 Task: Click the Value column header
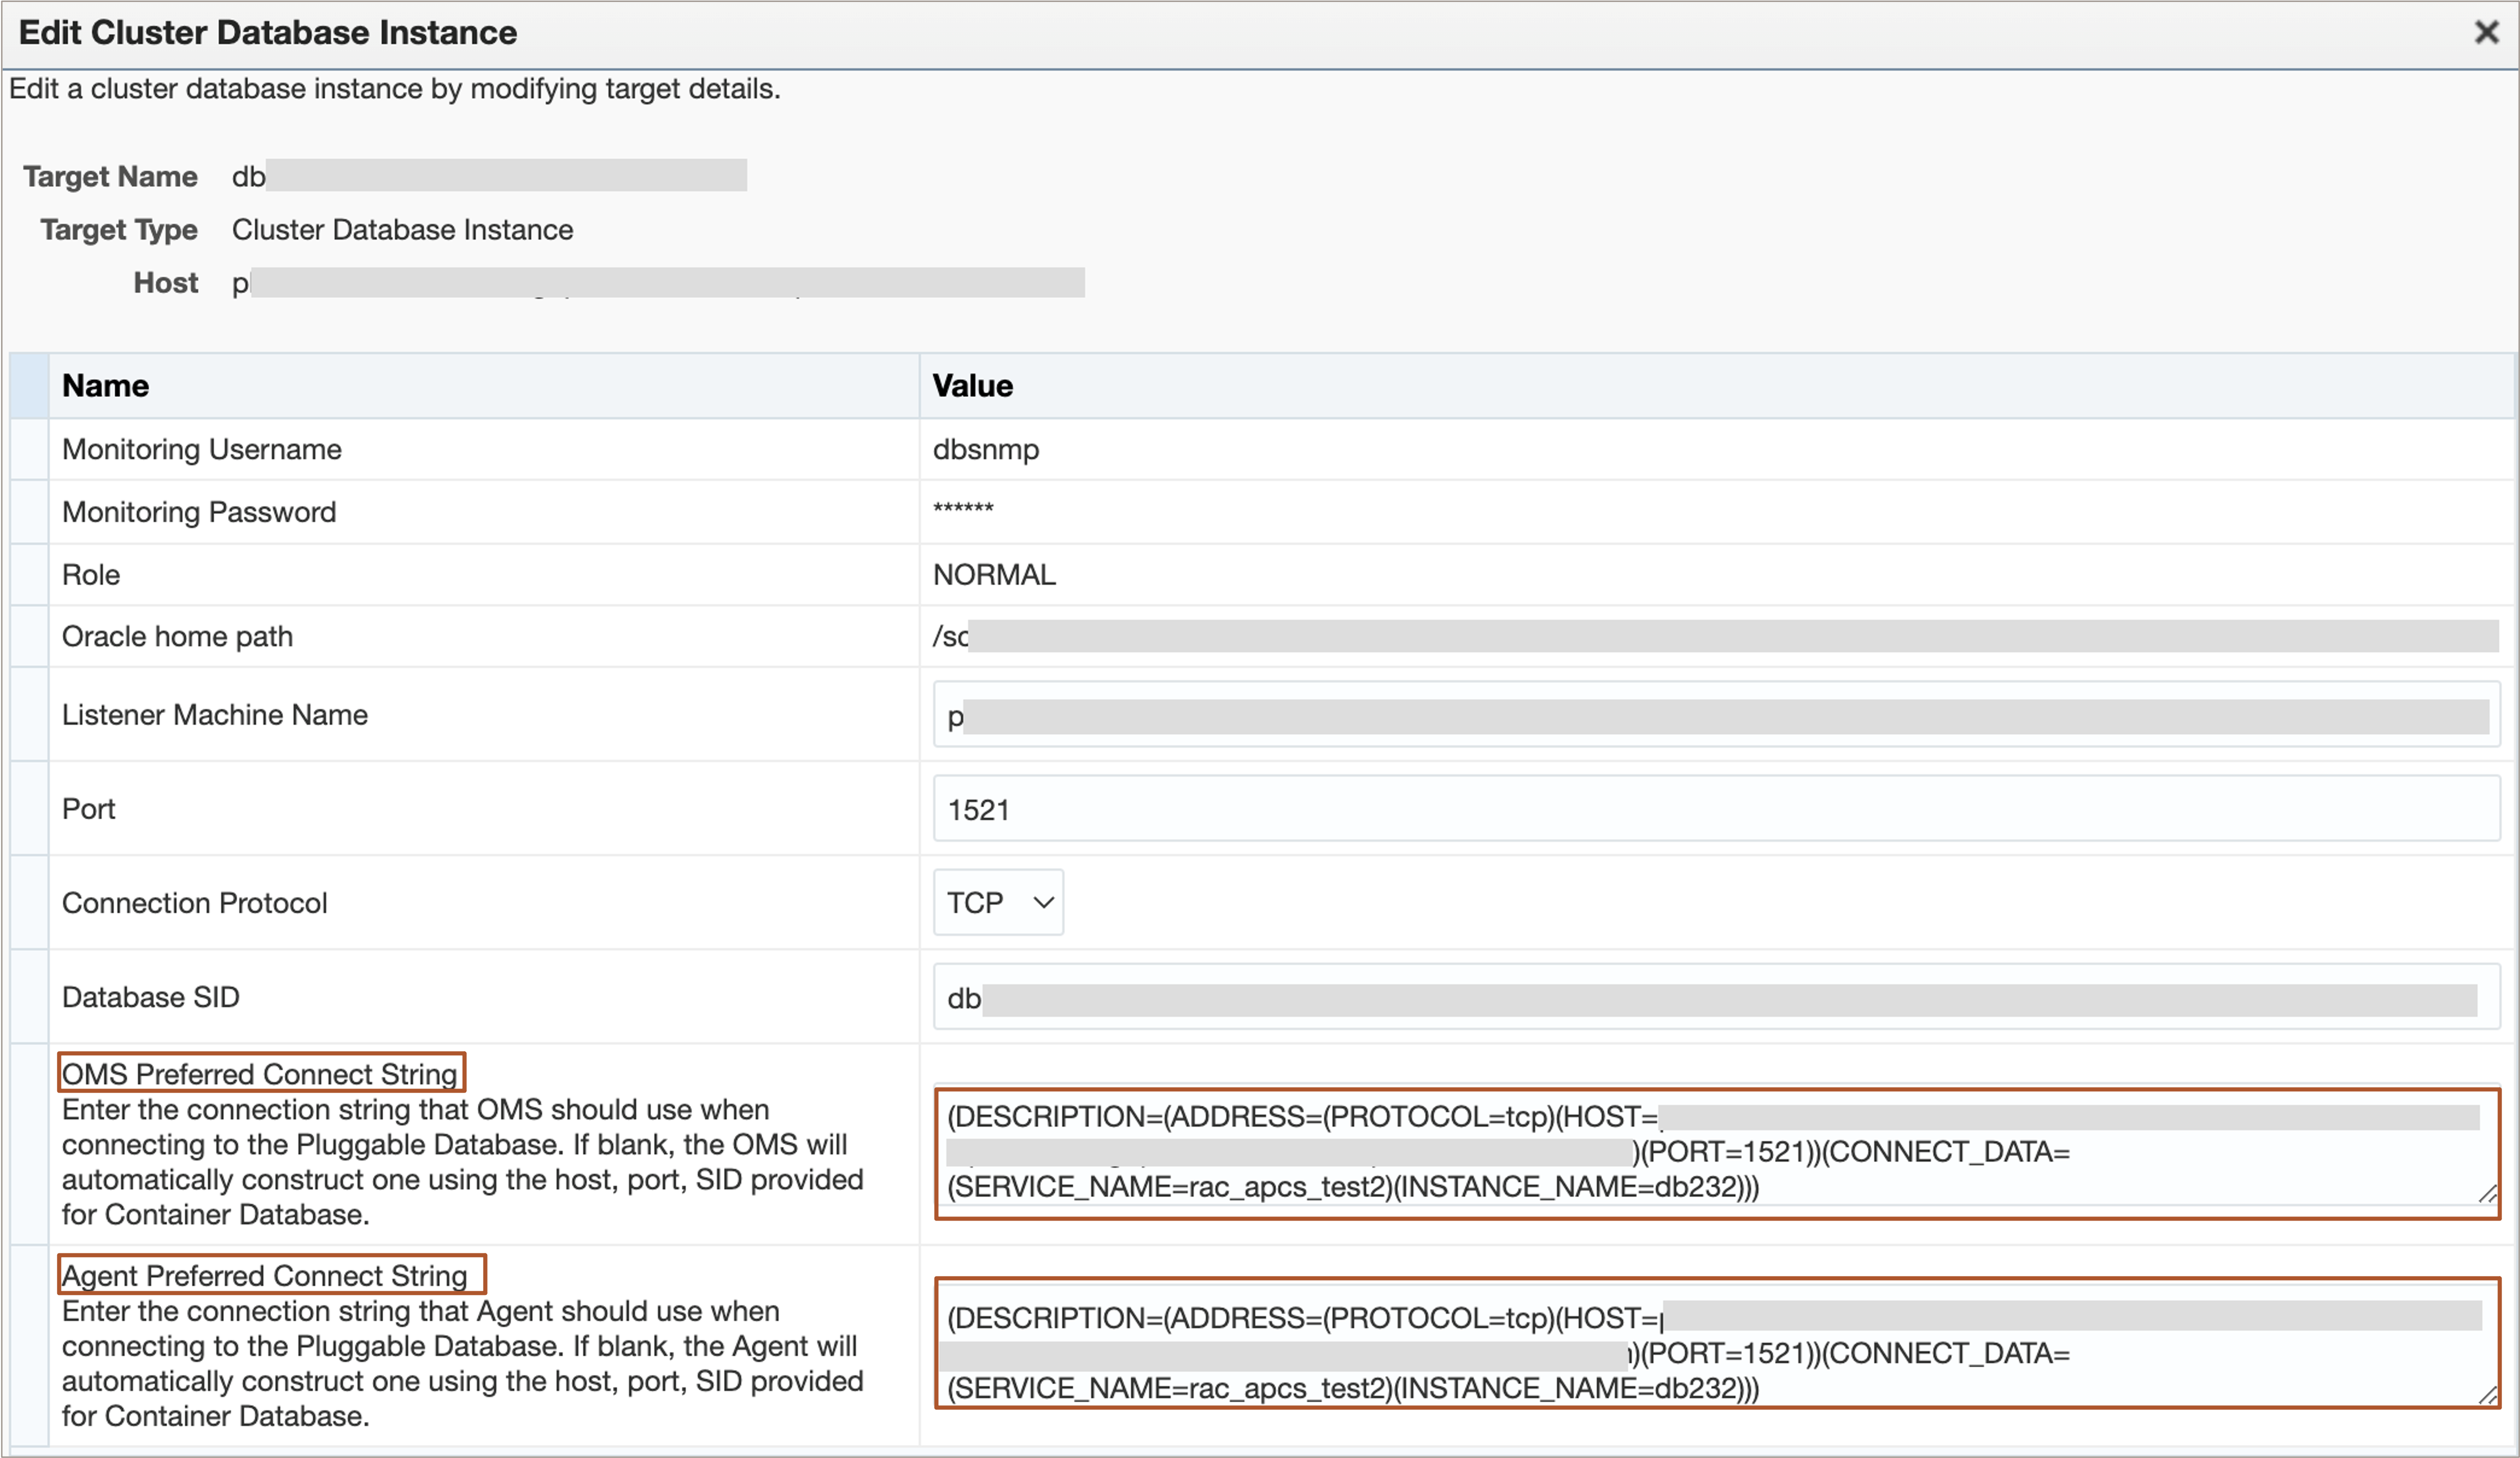(x=972, y=386)
